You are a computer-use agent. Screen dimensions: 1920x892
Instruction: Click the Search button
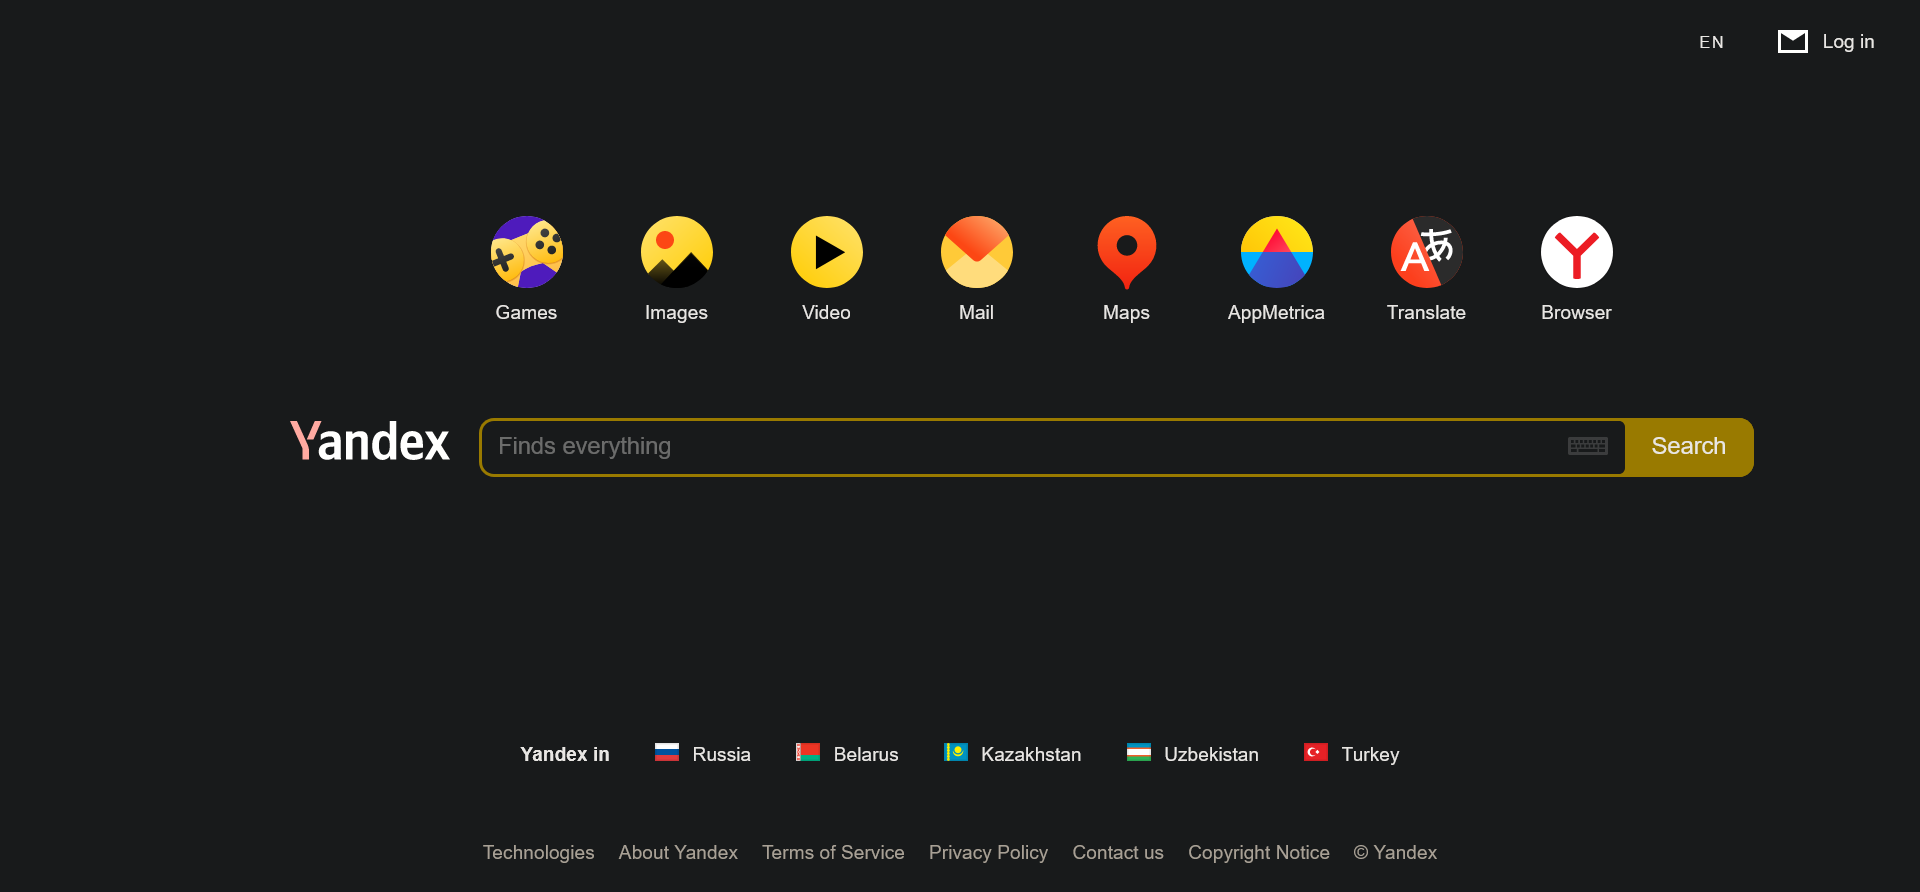tap(1689, 447)
